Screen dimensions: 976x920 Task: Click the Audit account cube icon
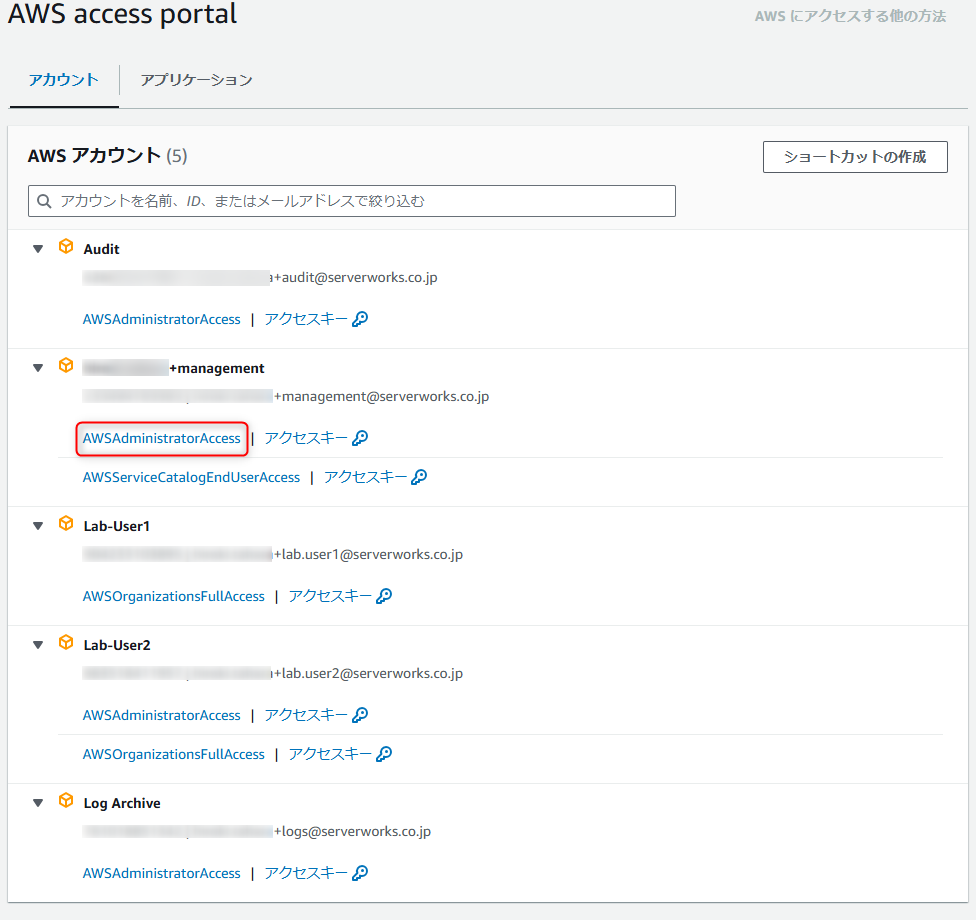pos(66,246)
